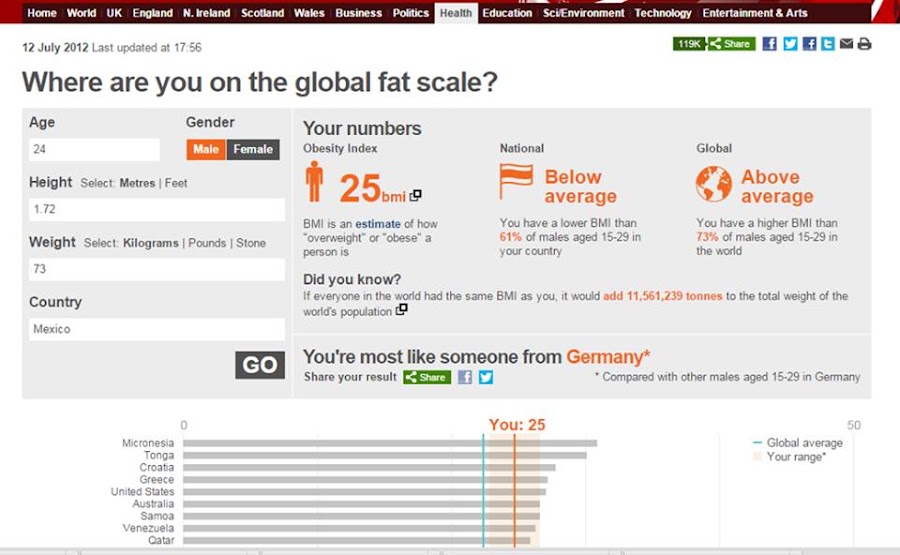
Task: Open the England nav item
Action: point(153,13)
